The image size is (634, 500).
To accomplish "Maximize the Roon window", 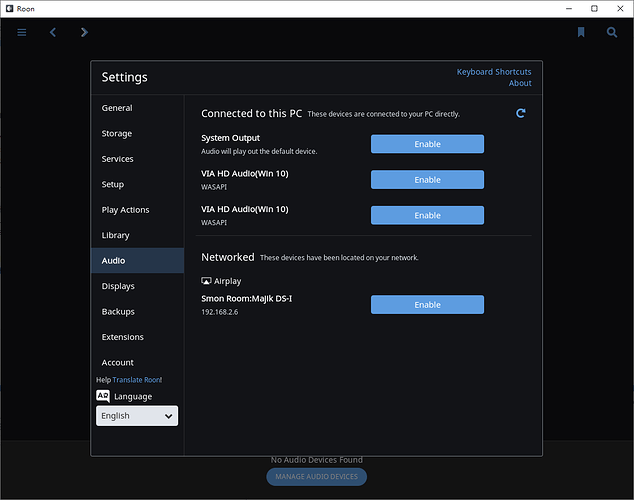I will [x=594, y=8].
